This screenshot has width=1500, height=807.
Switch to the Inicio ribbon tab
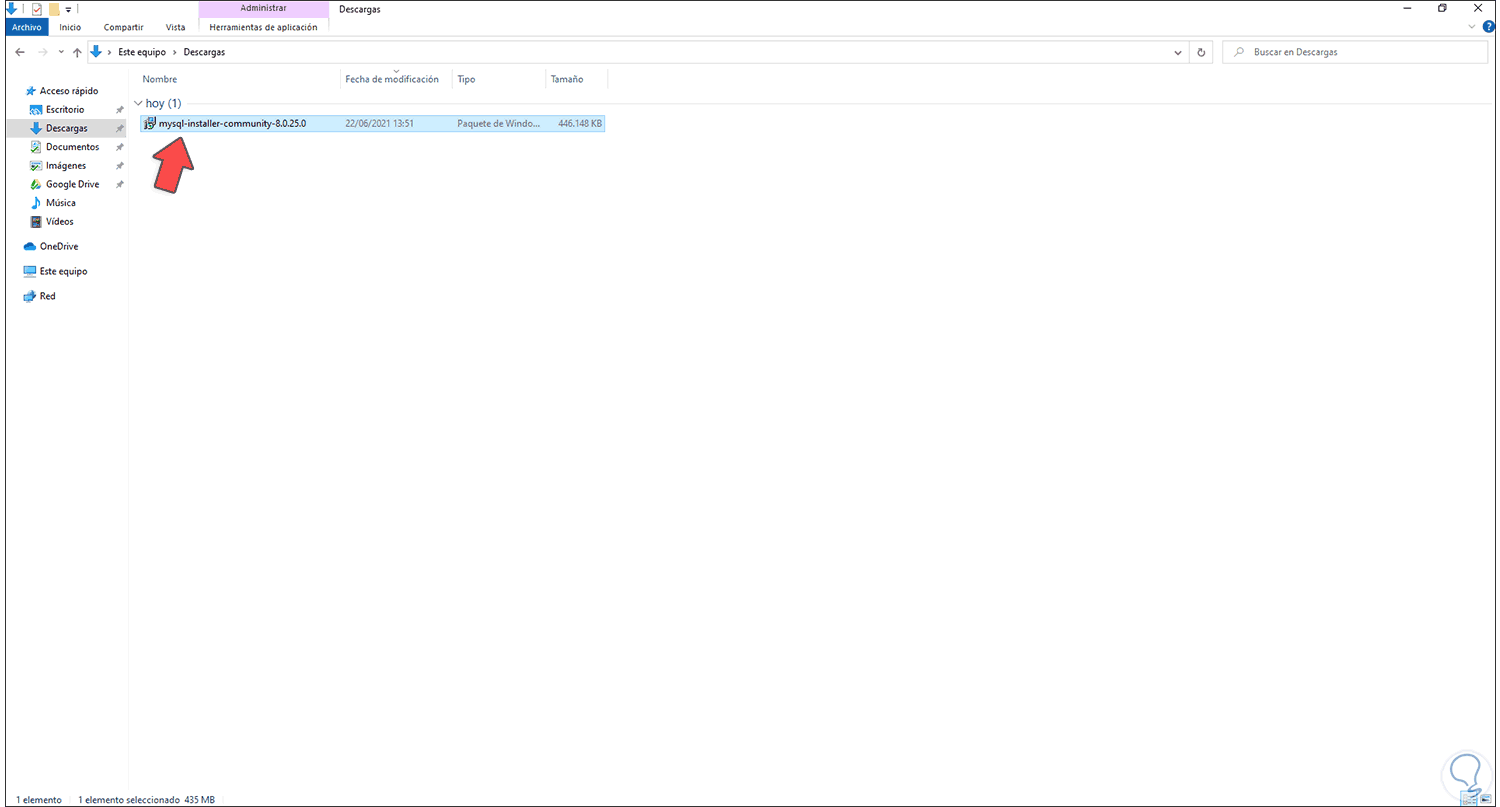70,27
